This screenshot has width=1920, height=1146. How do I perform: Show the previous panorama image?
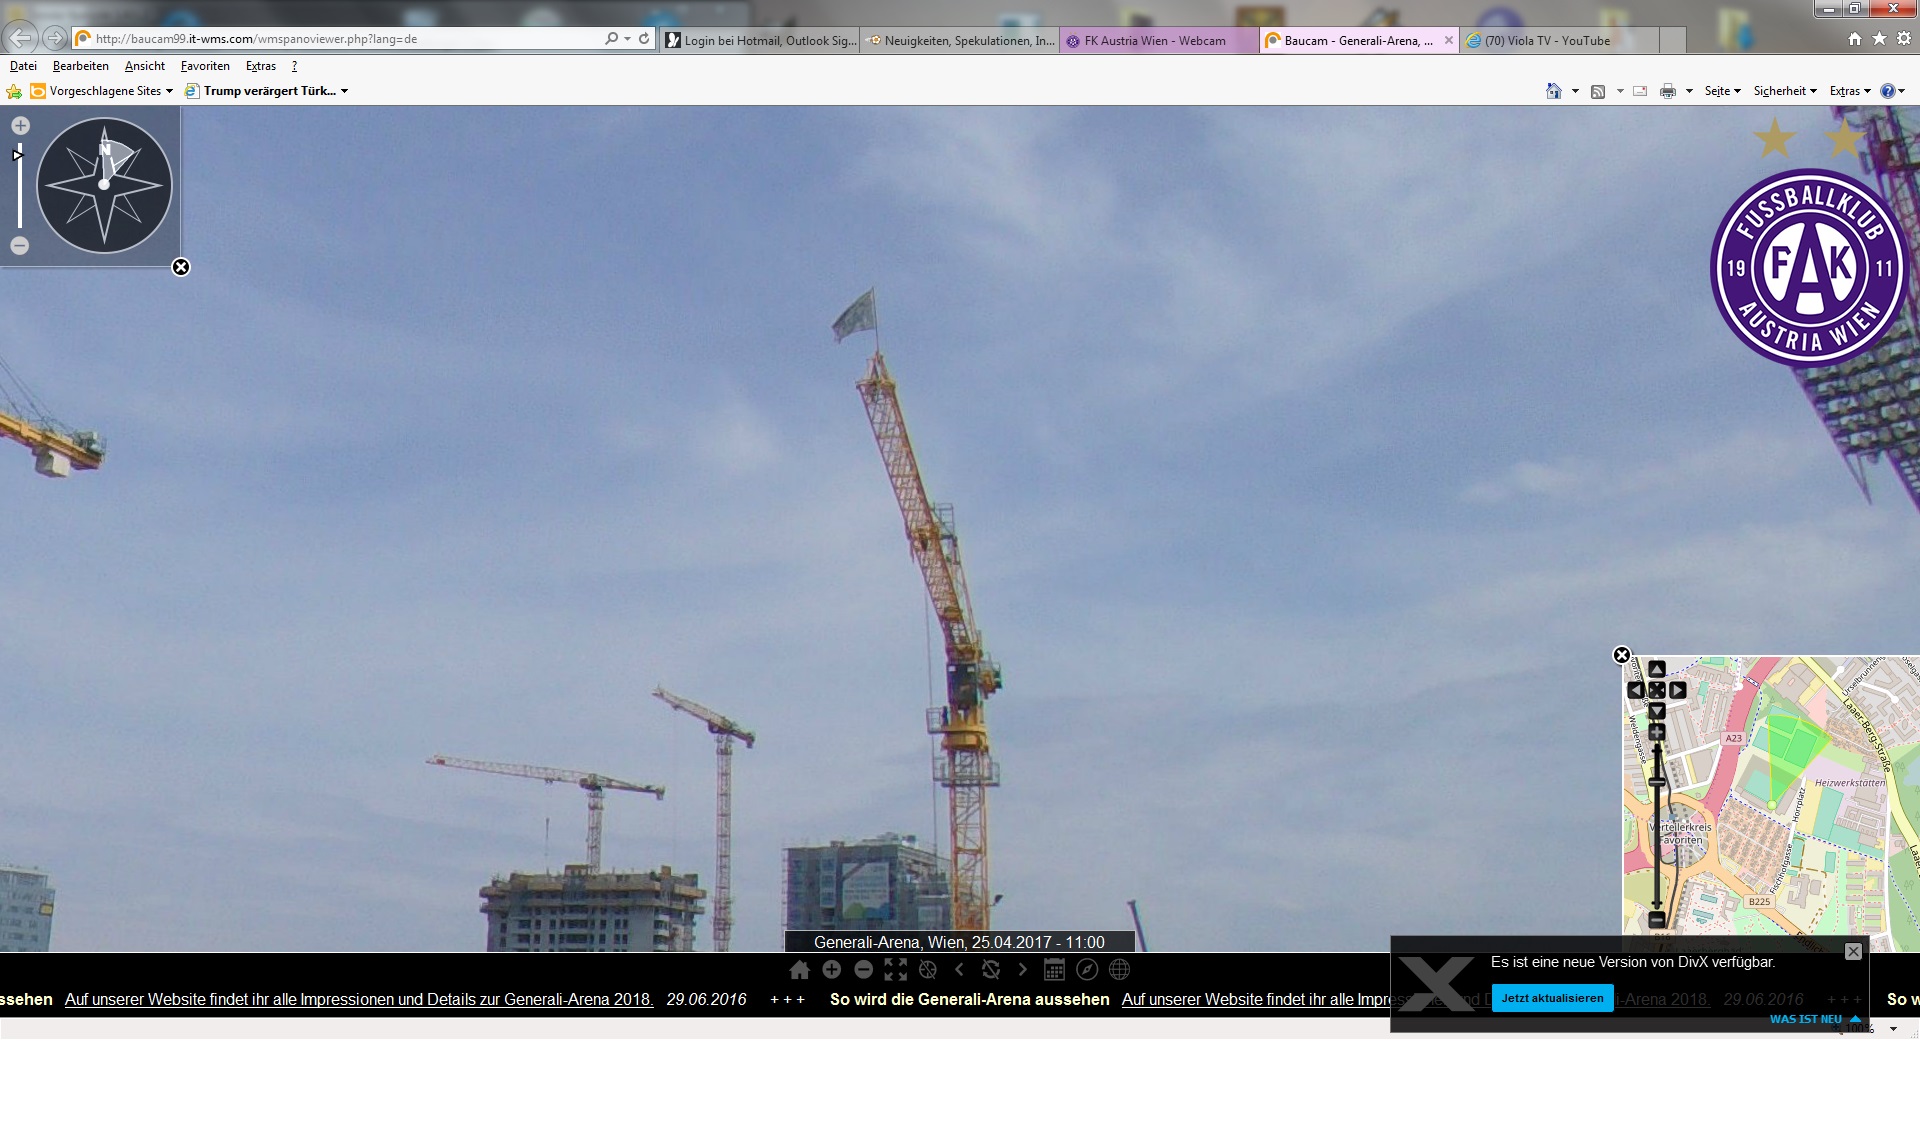pos(959,970)
